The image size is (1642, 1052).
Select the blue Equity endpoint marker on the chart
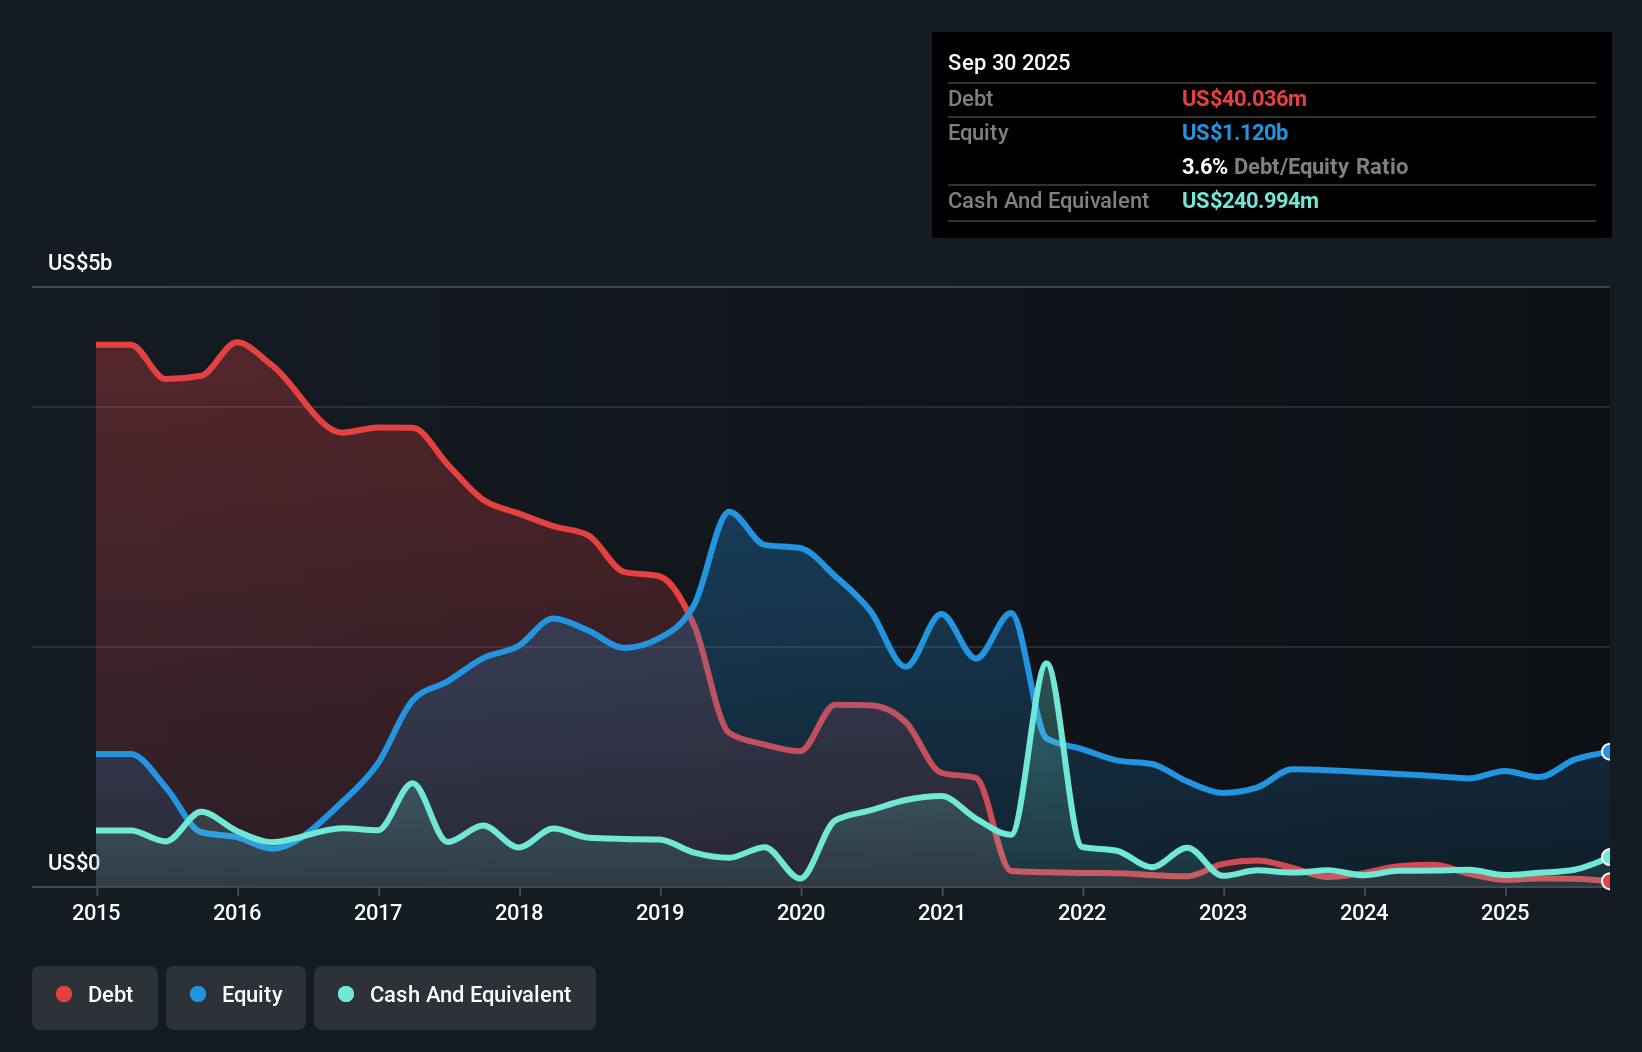pyautogui.click(x=1607, y=751)
